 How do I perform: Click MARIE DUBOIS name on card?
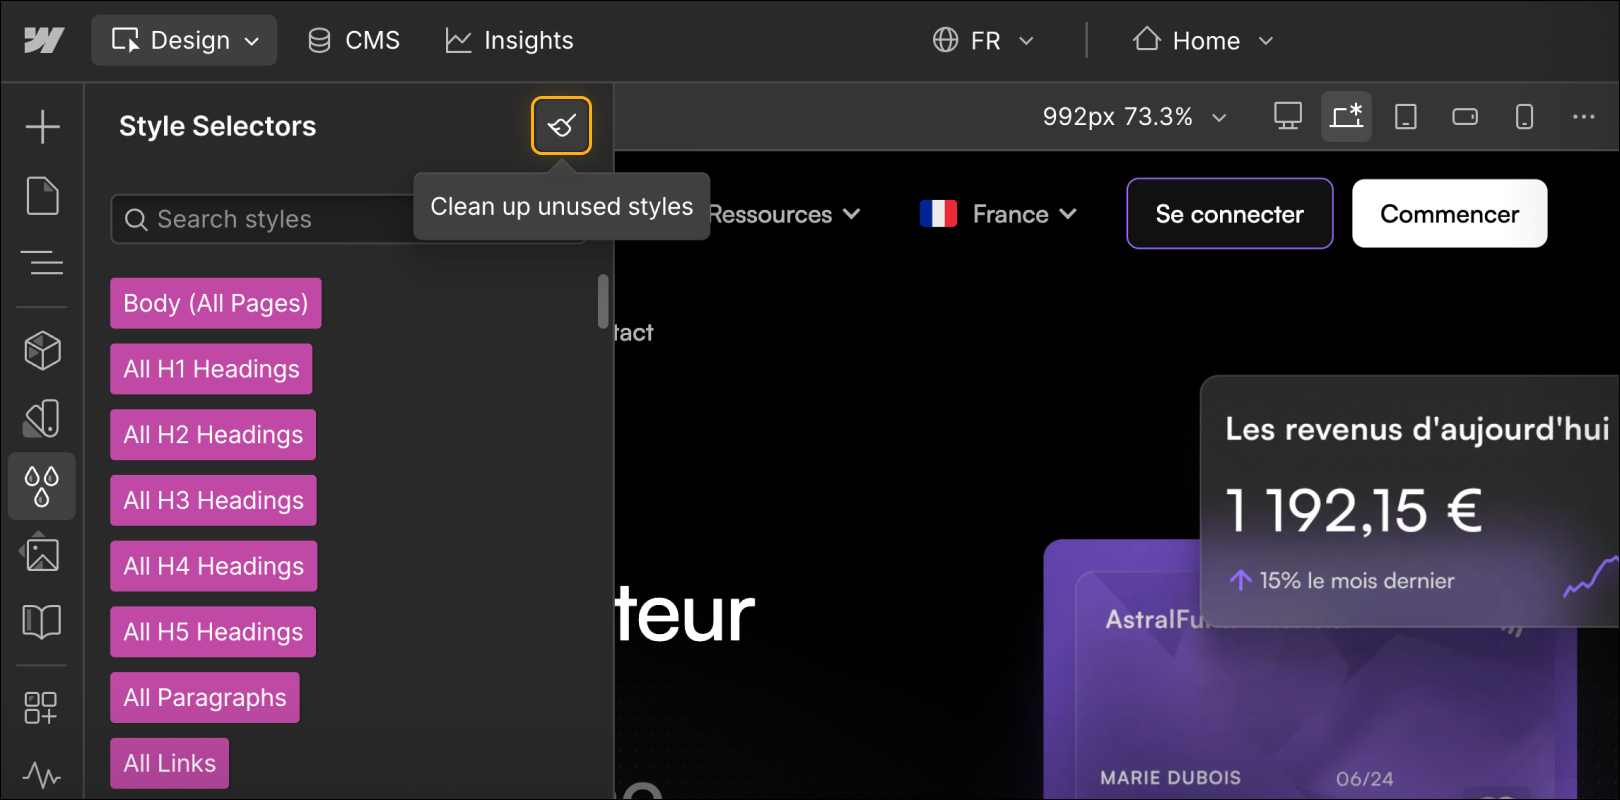(x=1170, y=778)
